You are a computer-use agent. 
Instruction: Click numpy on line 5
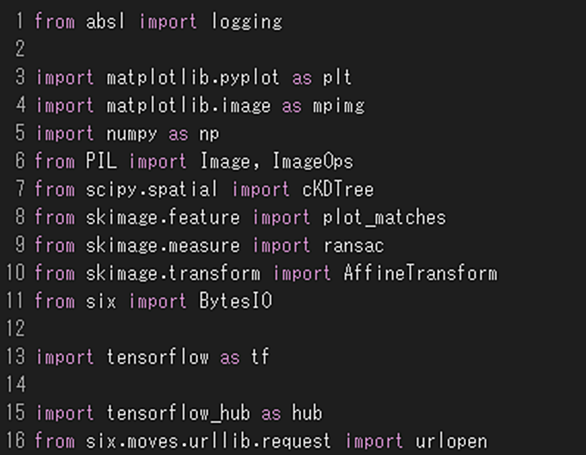[132, 134]
